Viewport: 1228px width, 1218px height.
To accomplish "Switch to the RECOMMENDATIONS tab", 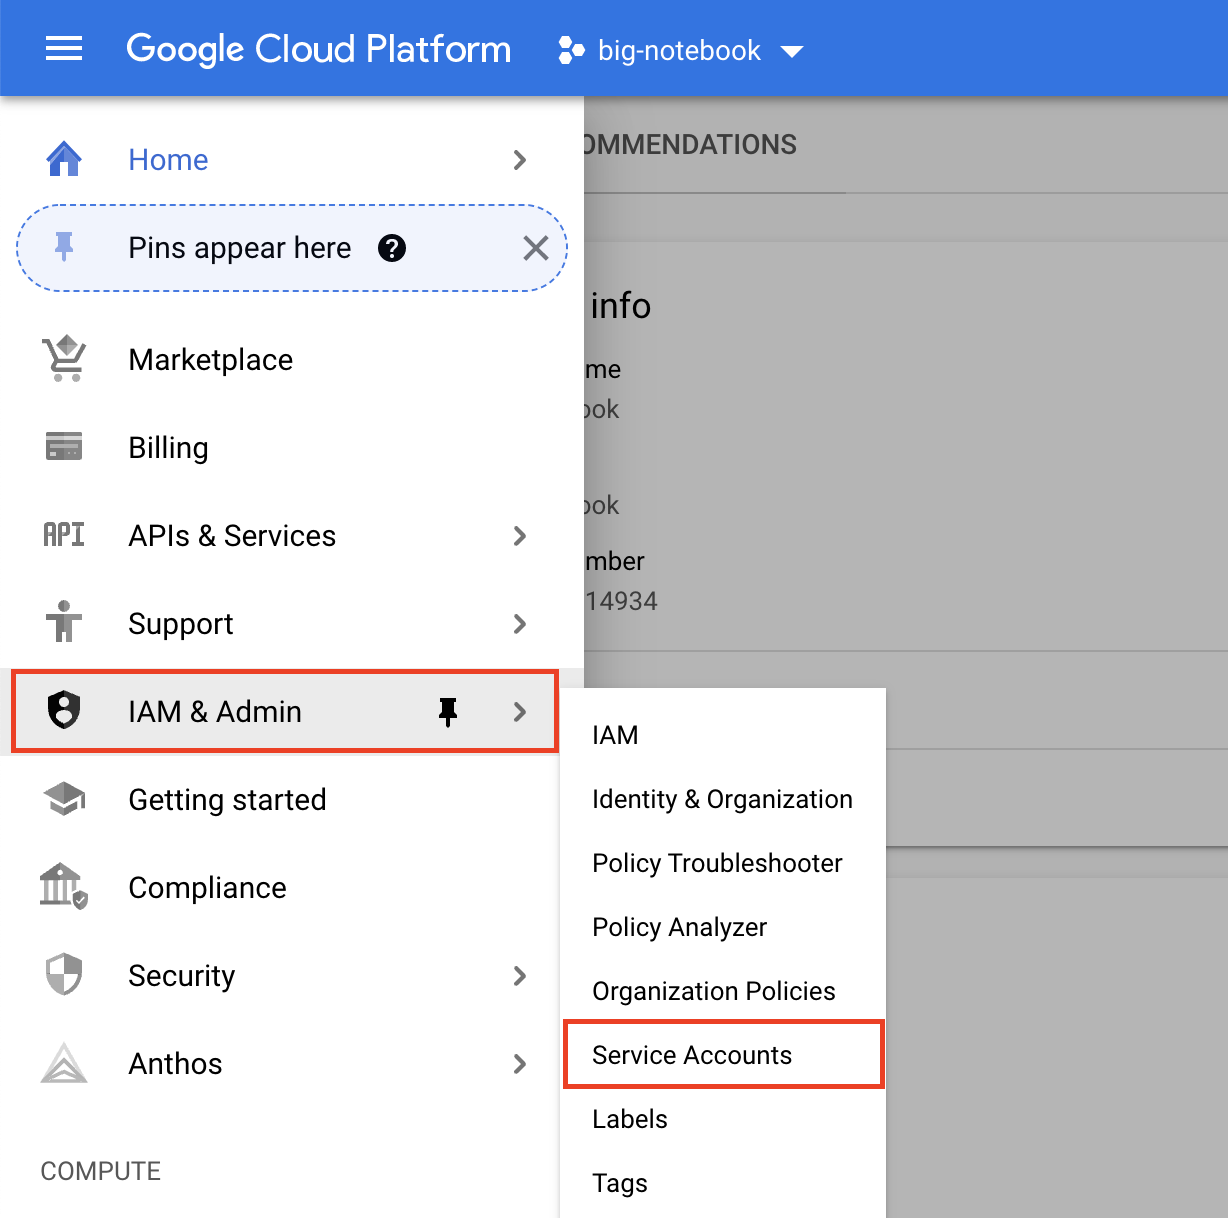I will point(691,145).
